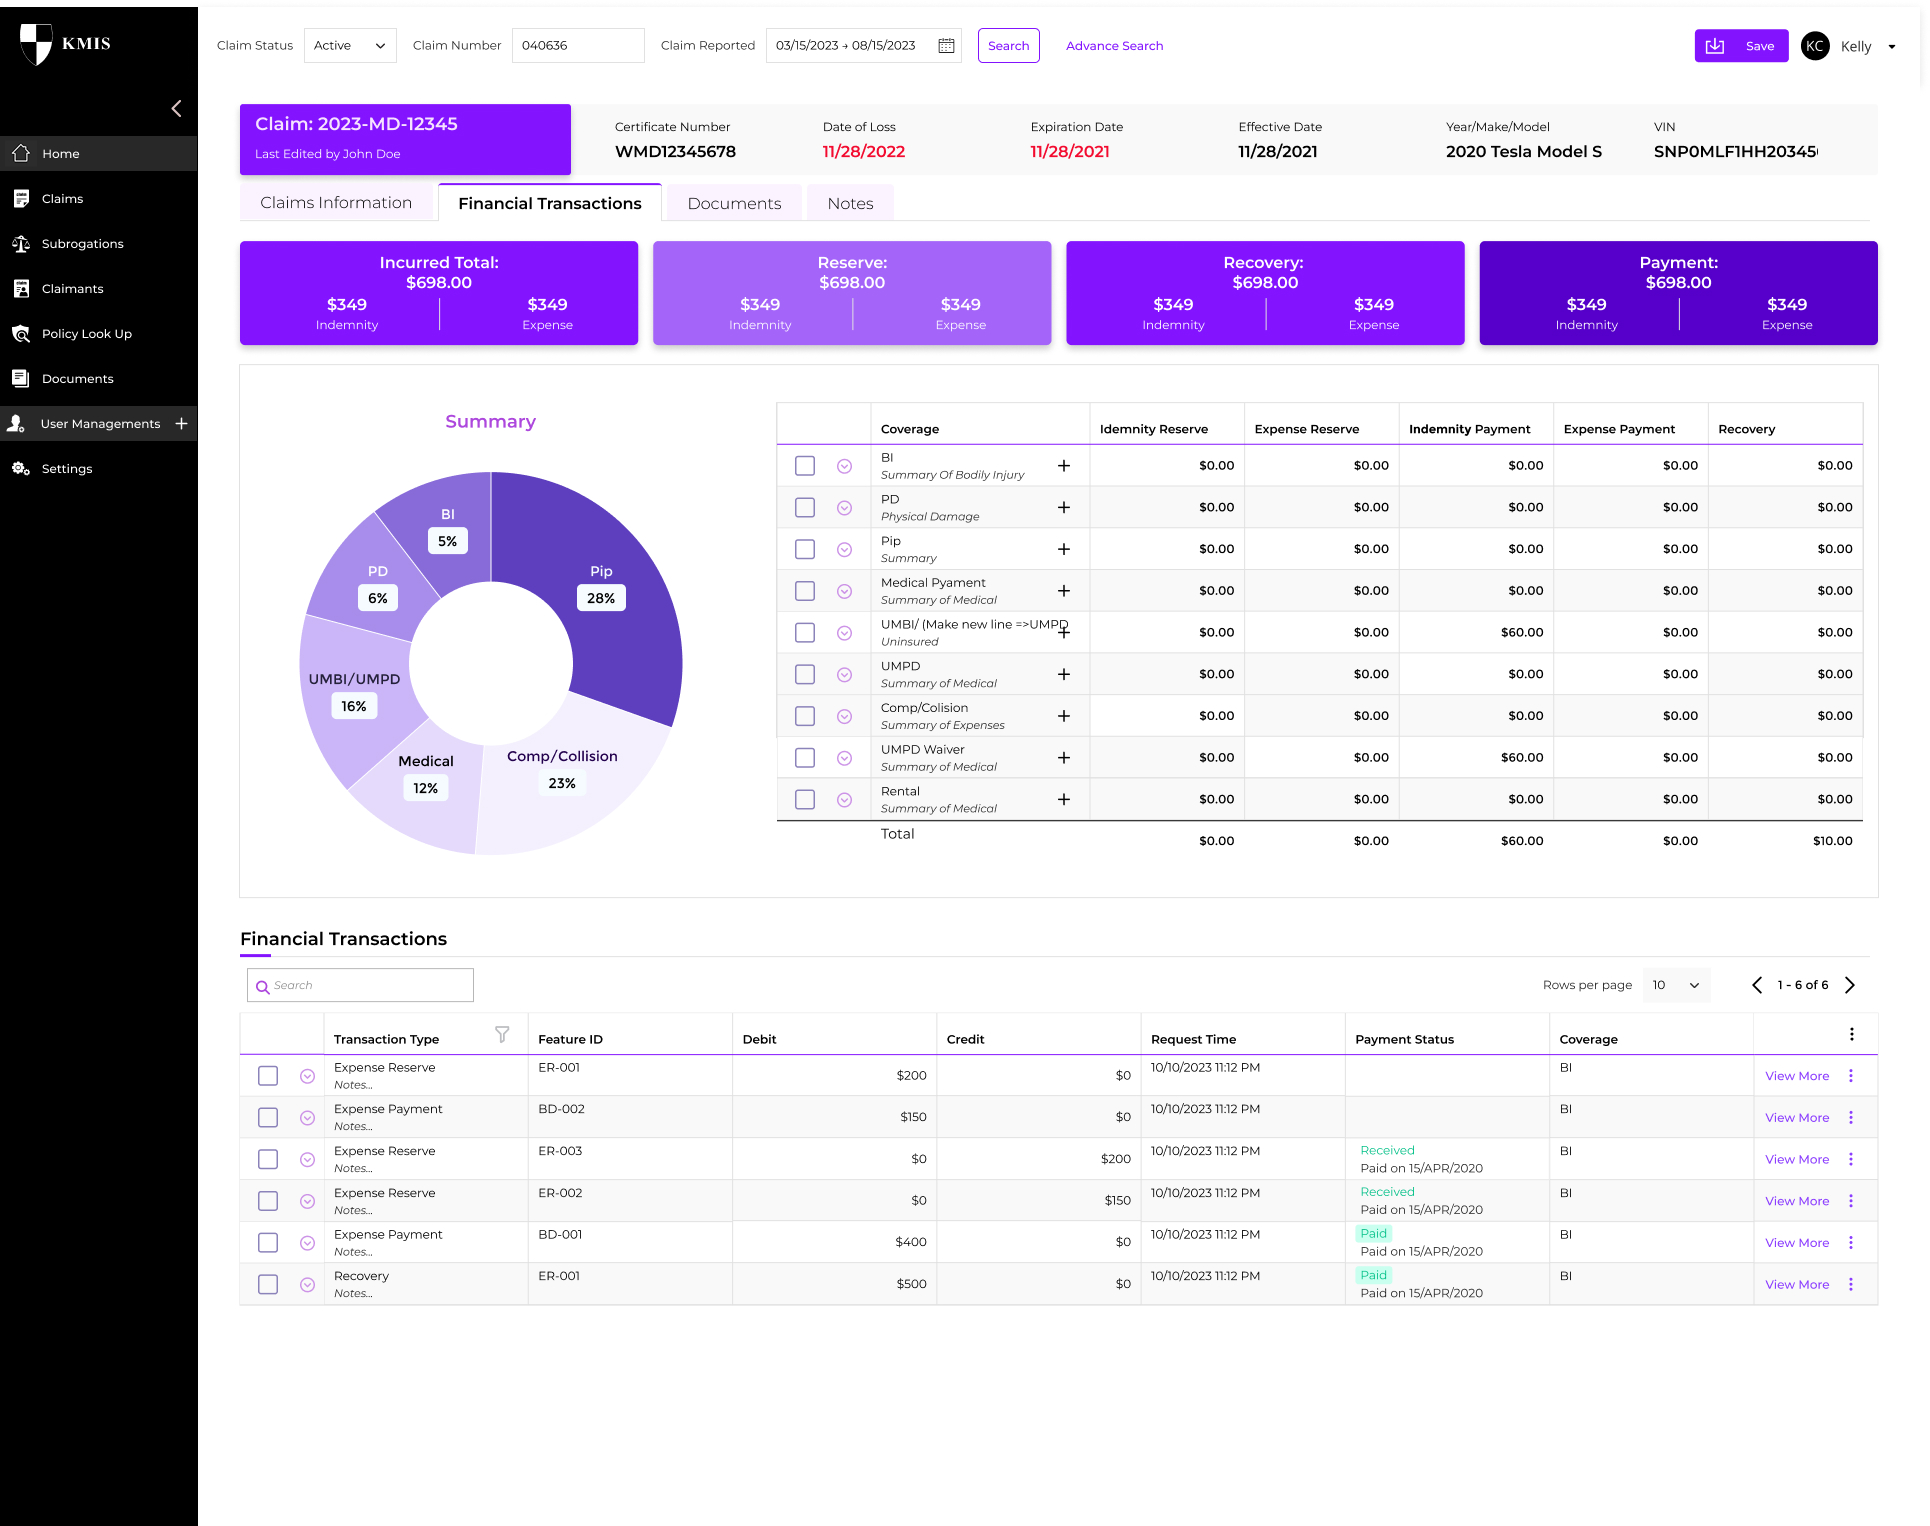Collapse the sidebar using the chevron arrow

(177, 108)
